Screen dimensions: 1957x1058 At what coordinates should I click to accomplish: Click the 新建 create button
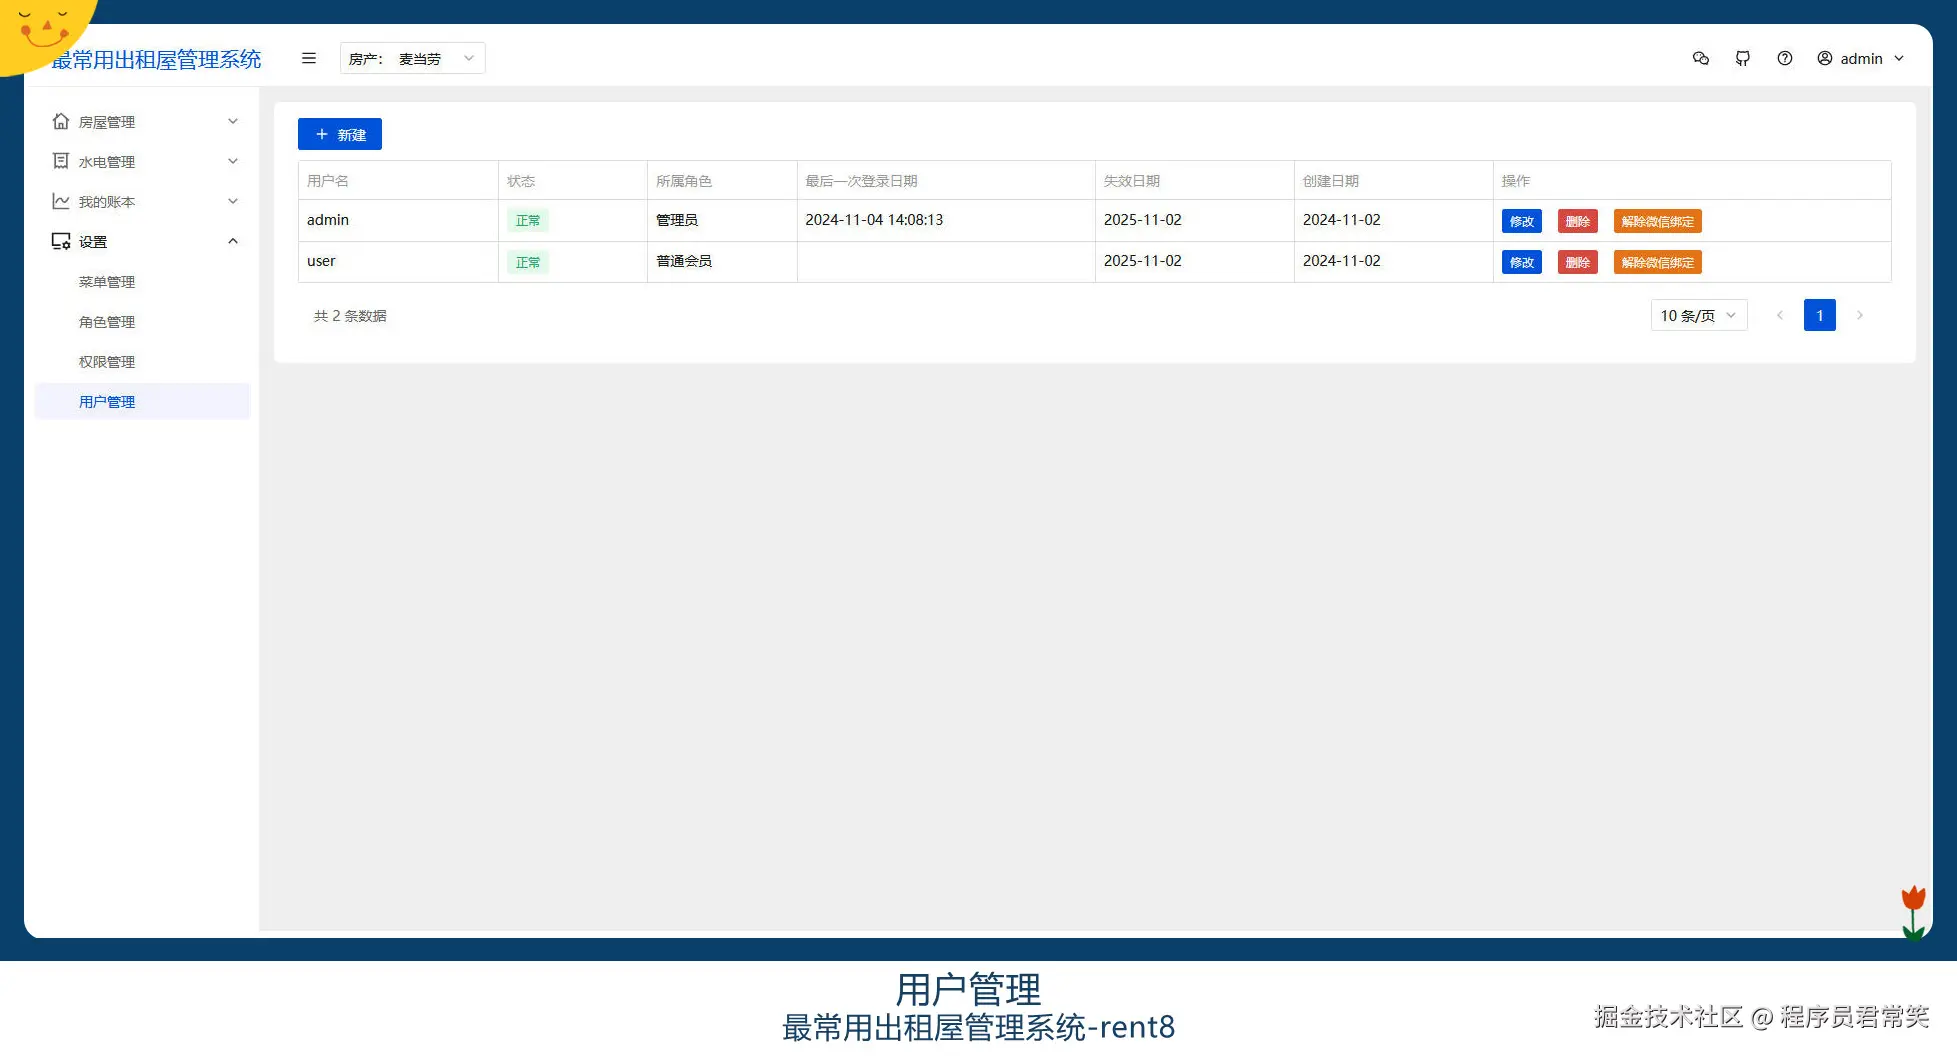point(339,133)
